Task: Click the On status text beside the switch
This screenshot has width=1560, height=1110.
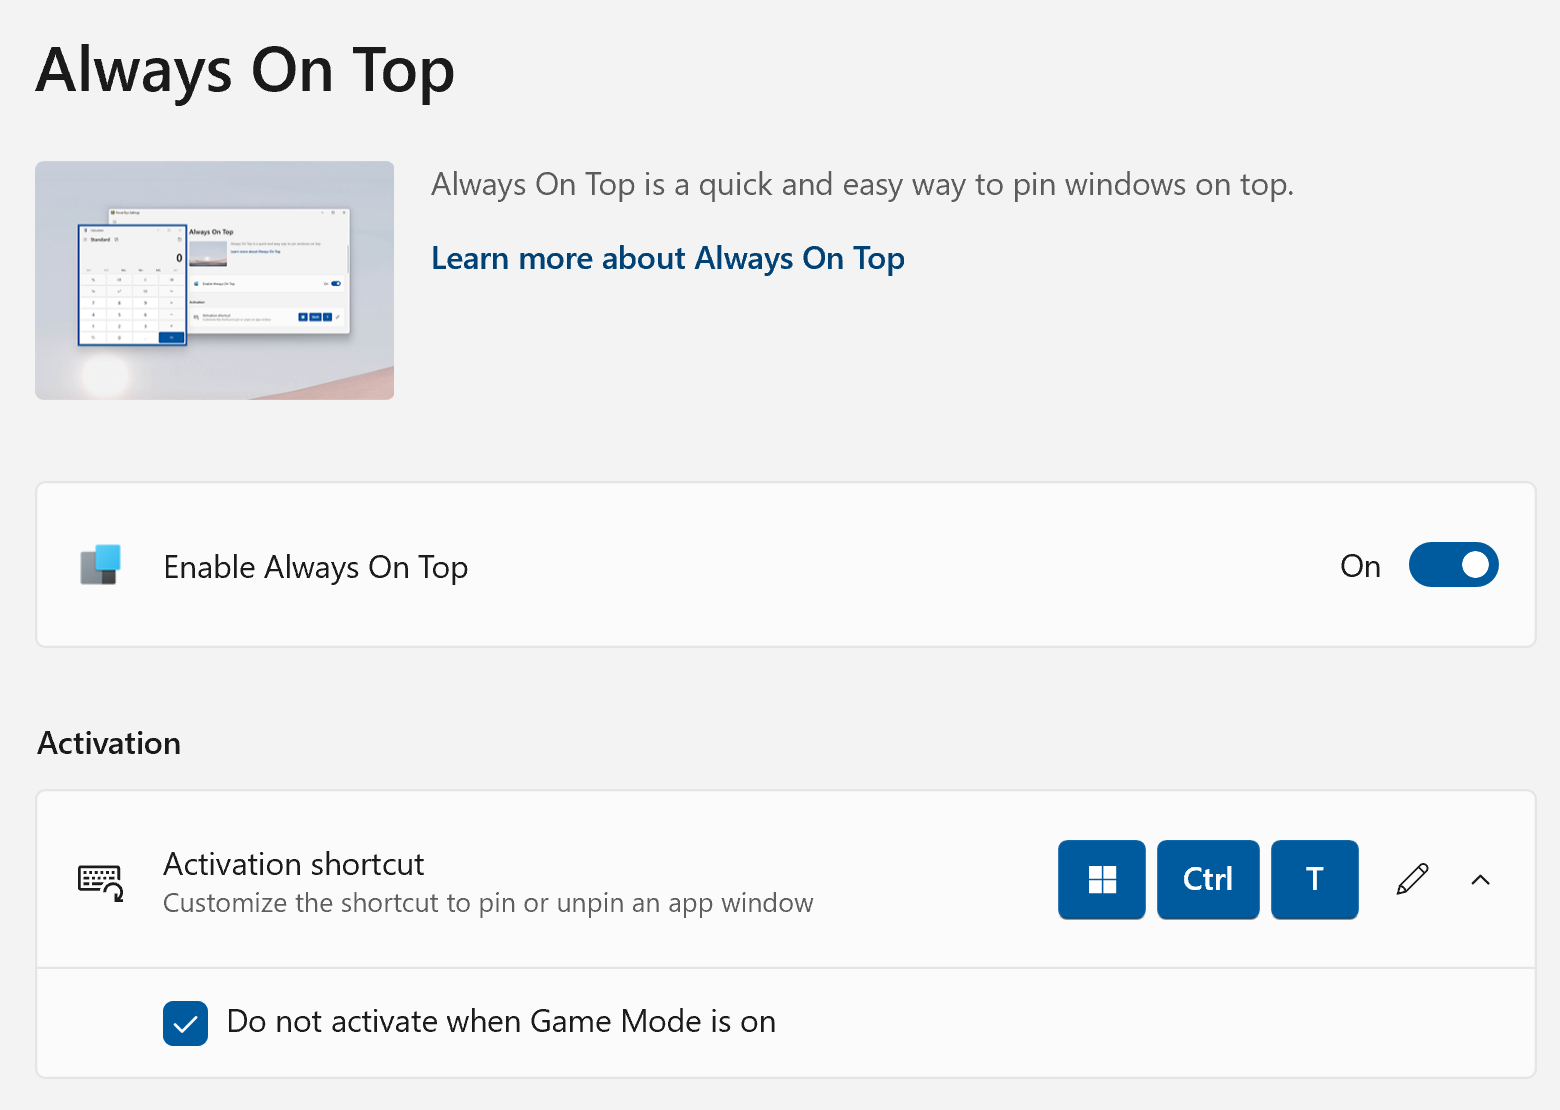Action: [1360, 566]
